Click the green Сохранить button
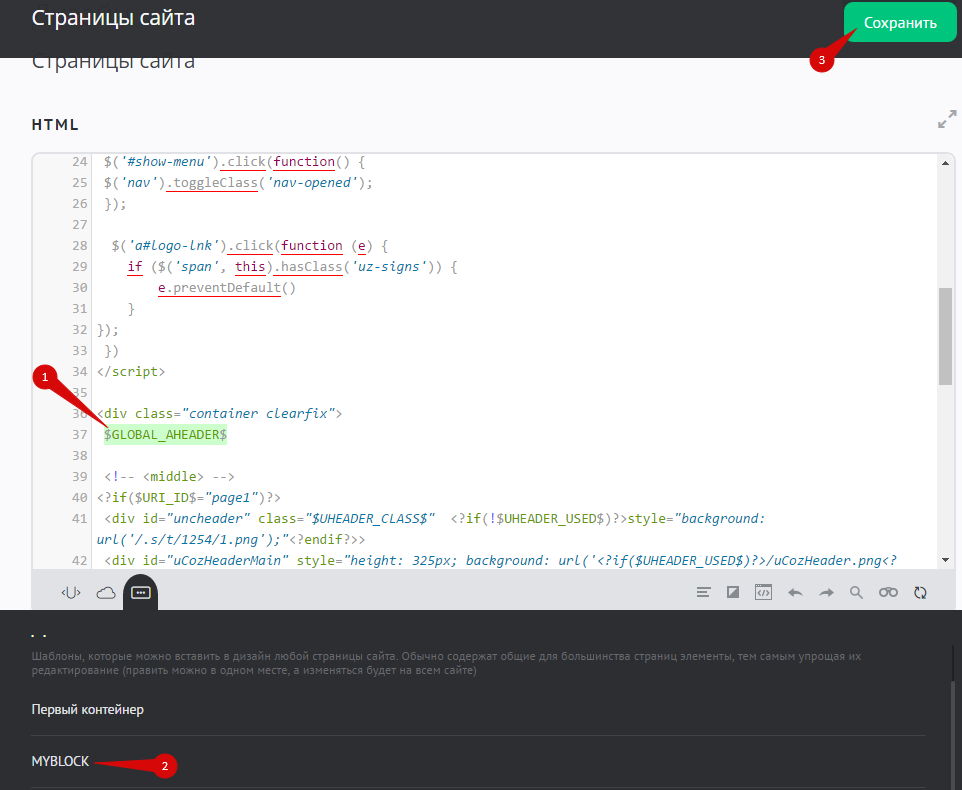 900,22
